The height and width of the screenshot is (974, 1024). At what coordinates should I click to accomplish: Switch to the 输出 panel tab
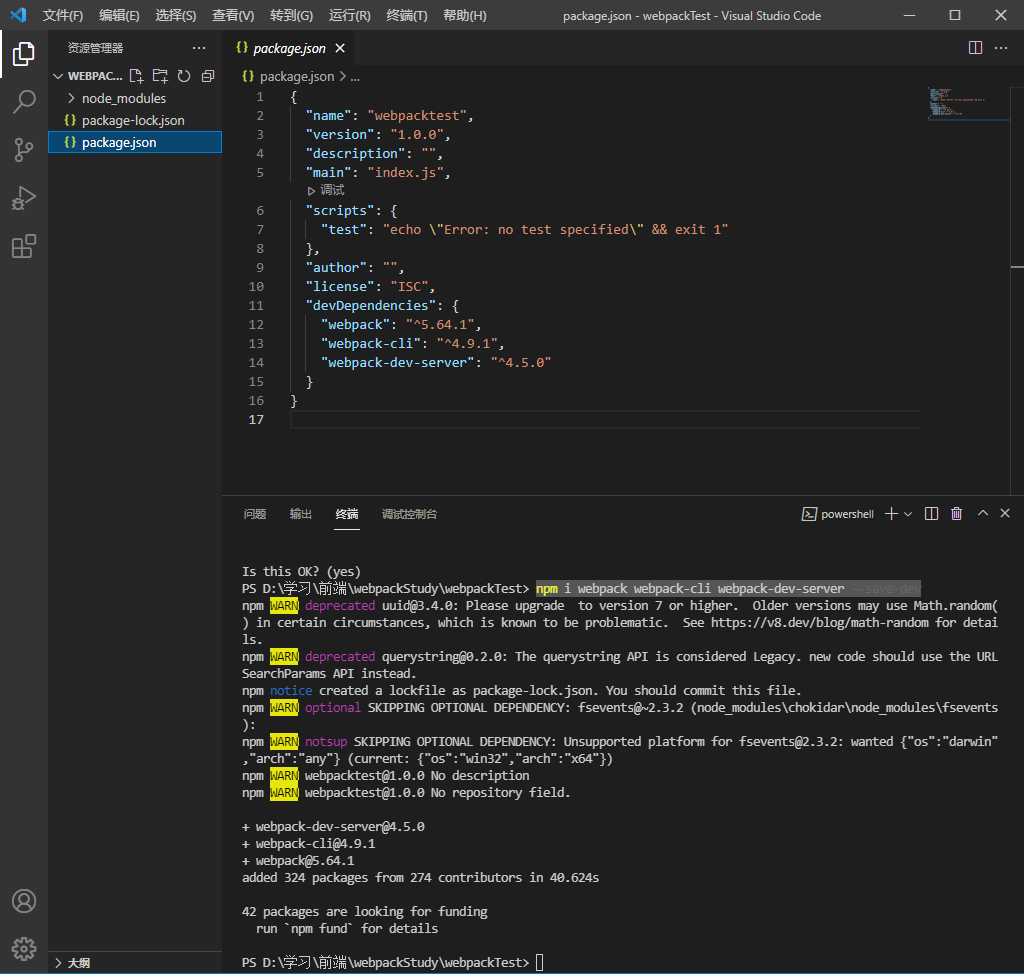point(300,514)
